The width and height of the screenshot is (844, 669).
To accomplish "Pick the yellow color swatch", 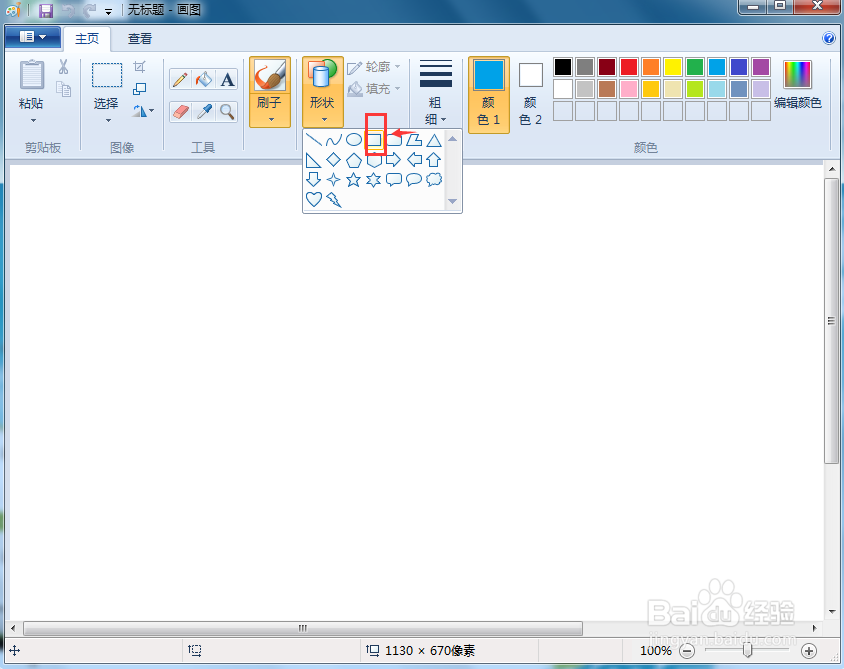I will click(673, 67).
